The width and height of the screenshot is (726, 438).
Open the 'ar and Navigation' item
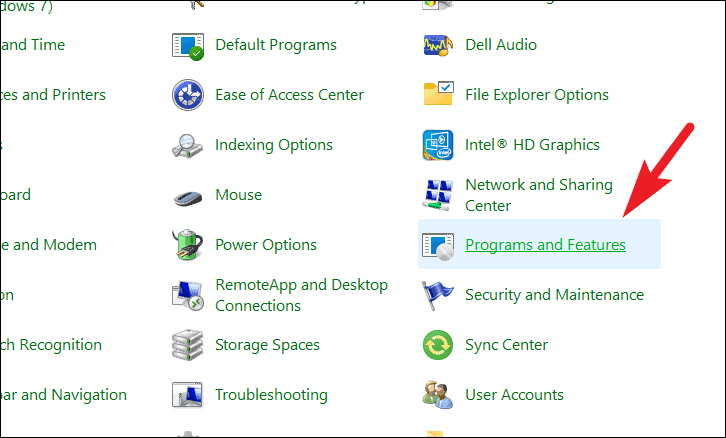click(63, 395)
